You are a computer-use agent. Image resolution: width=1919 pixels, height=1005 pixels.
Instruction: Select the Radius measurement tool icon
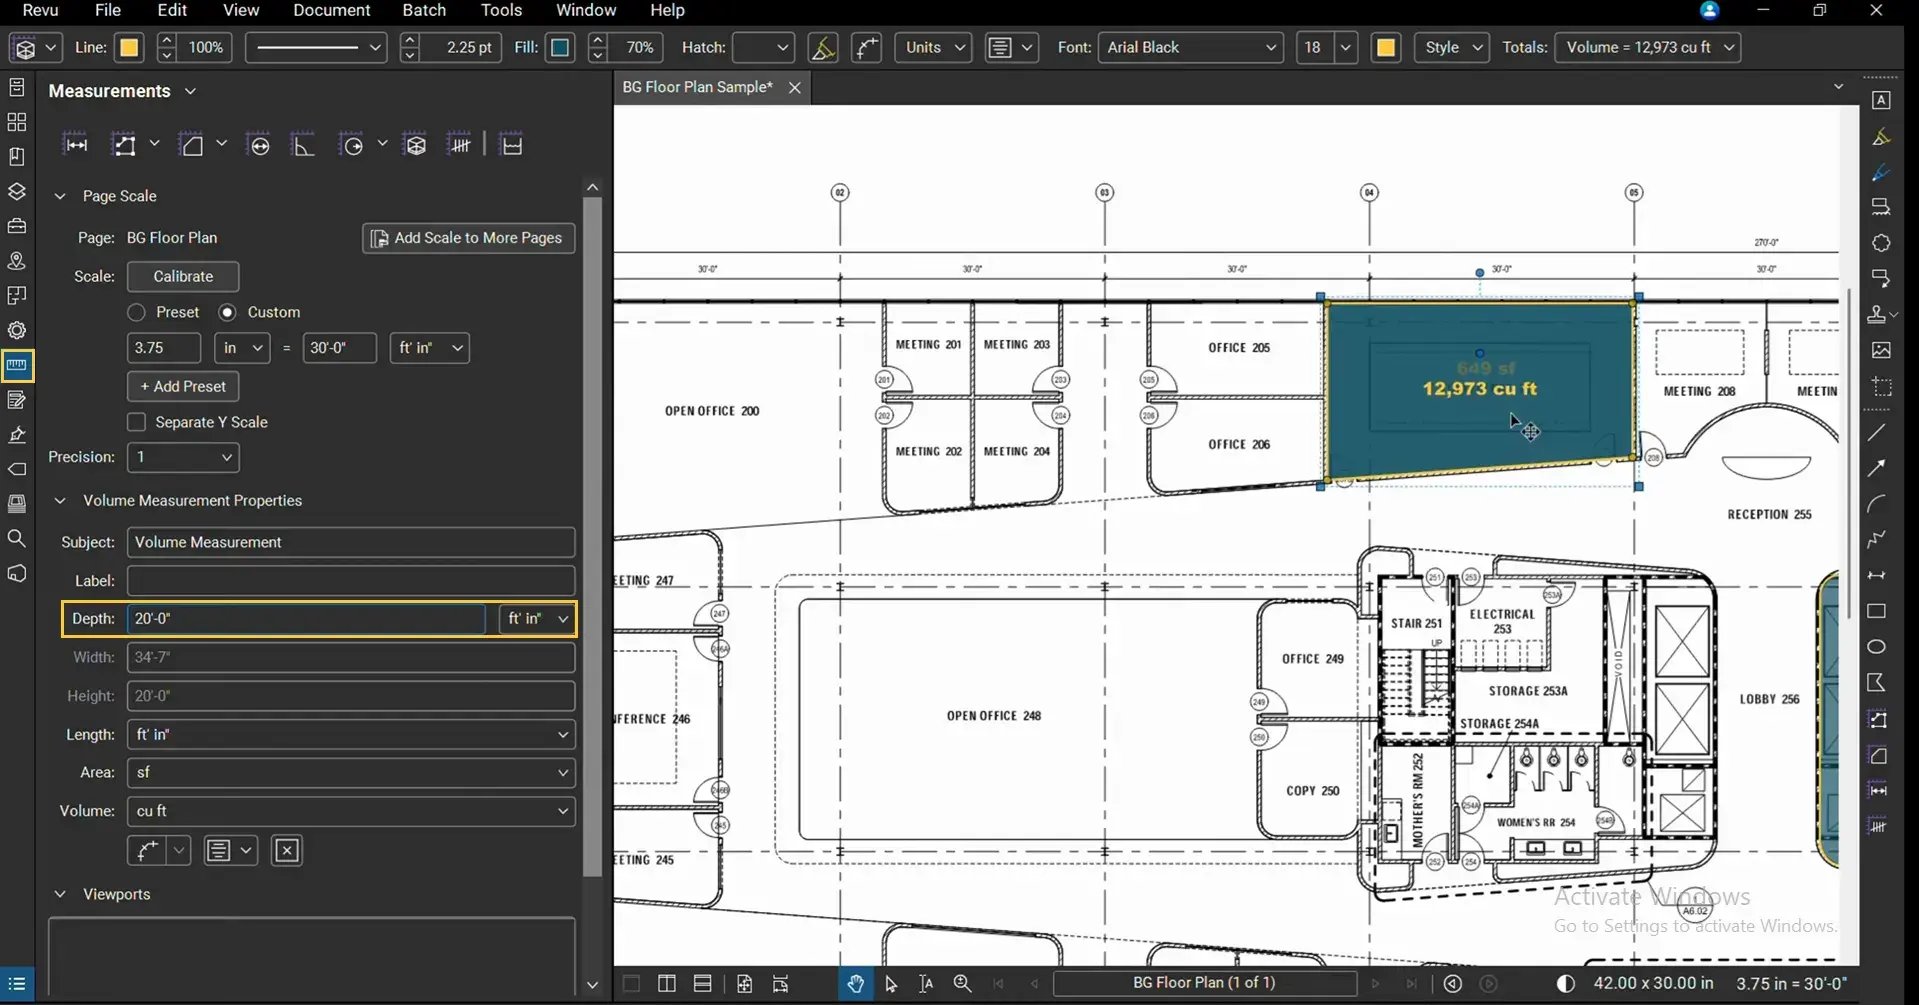352,145
